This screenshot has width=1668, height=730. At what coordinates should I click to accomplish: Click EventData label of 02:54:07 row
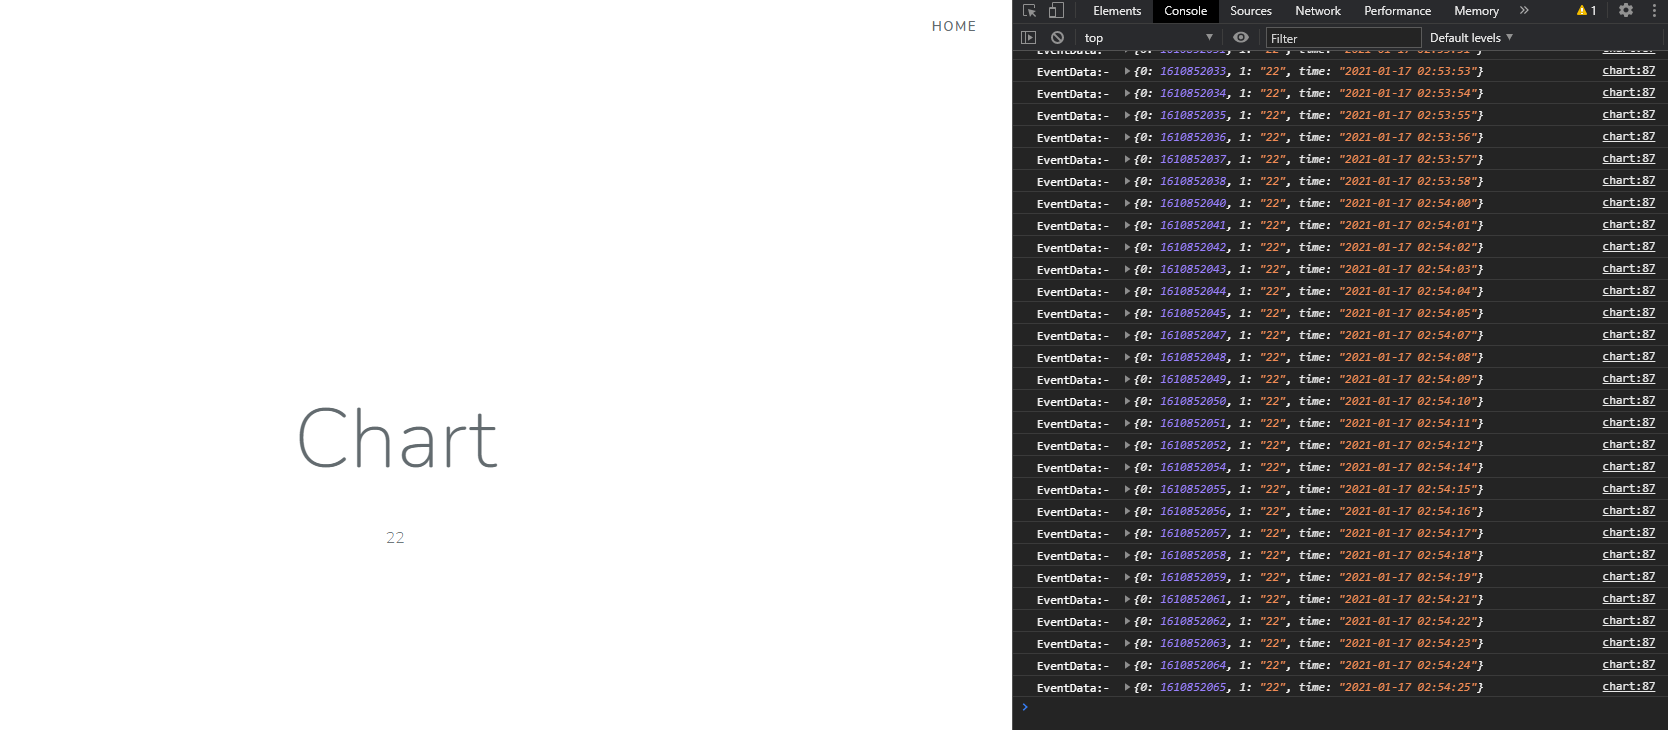click(x=1073, y=336)
